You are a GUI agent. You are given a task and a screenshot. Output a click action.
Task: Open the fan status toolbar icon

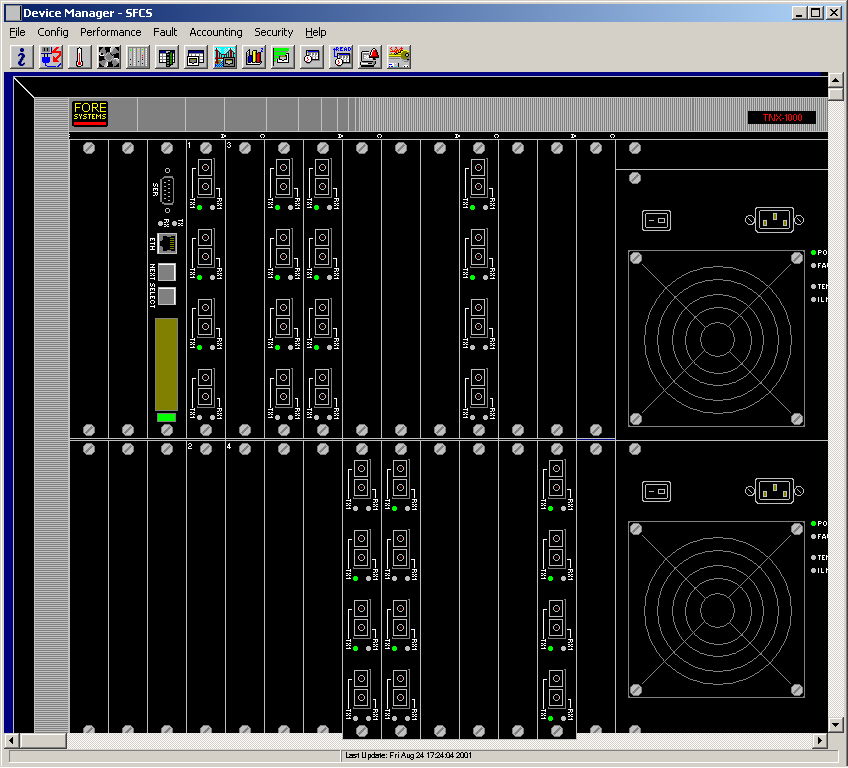click(109, 57)
